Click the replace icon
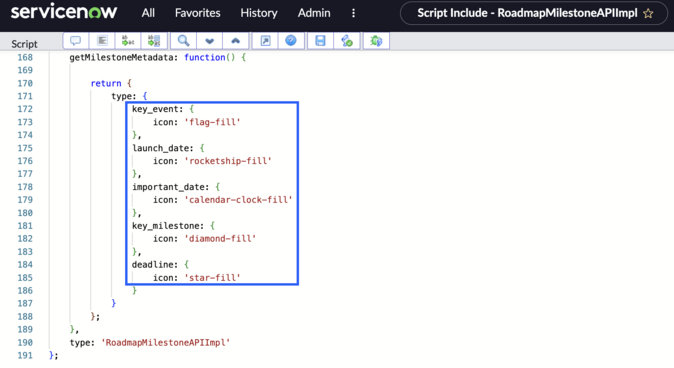Screen dimensions: 674x368 (128, 41)
